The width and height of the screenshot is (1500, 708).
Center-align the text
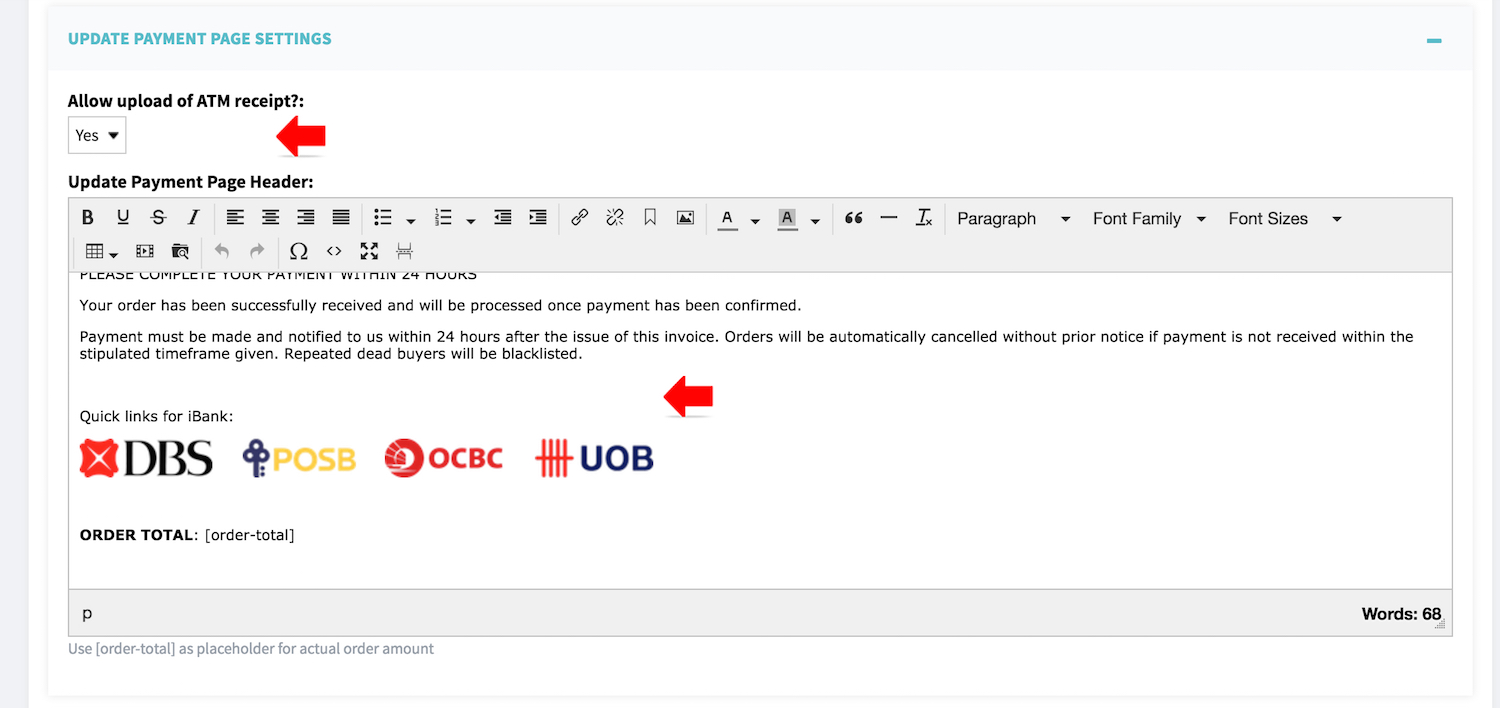click(270, 218)
